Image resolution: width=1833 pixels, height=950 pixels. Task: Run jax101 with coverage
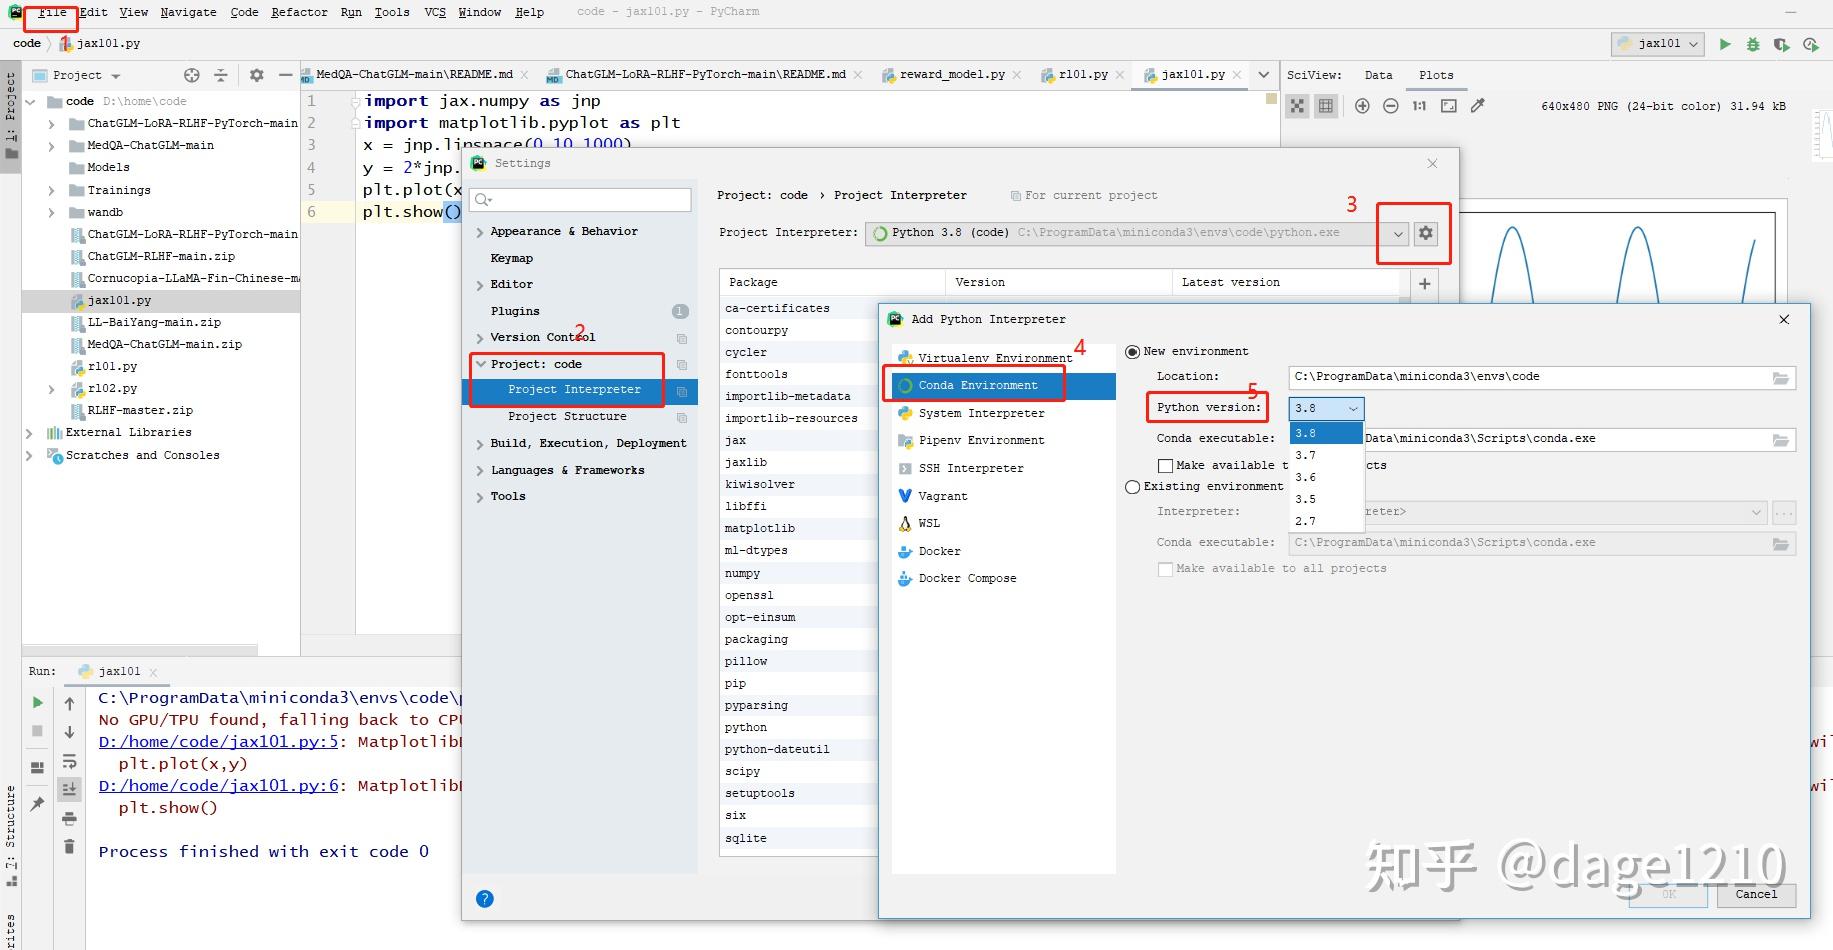1781,44
